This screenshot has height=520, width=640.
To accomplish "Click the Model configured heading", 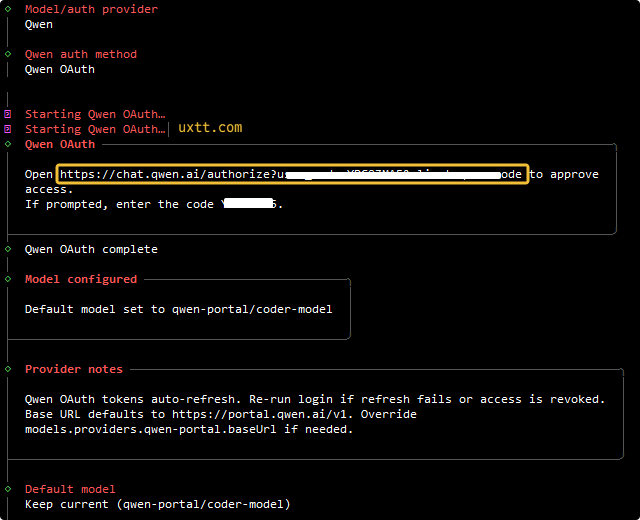I will coord(81,279).
